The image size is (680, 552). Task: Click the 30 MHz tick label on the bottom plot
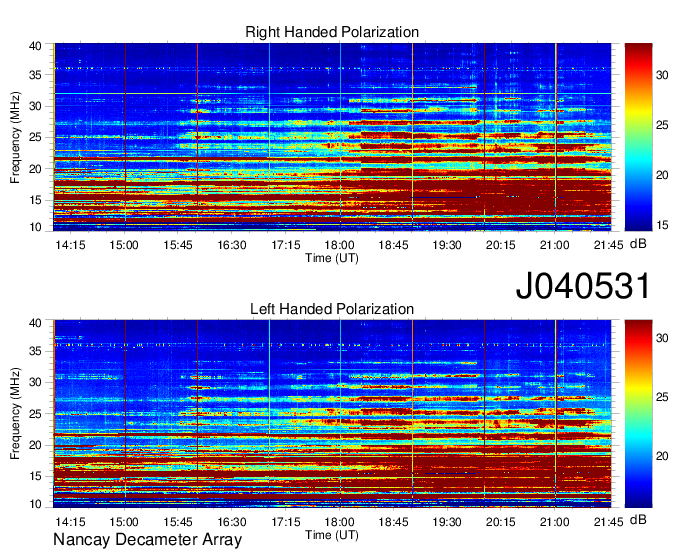[35, 382]
